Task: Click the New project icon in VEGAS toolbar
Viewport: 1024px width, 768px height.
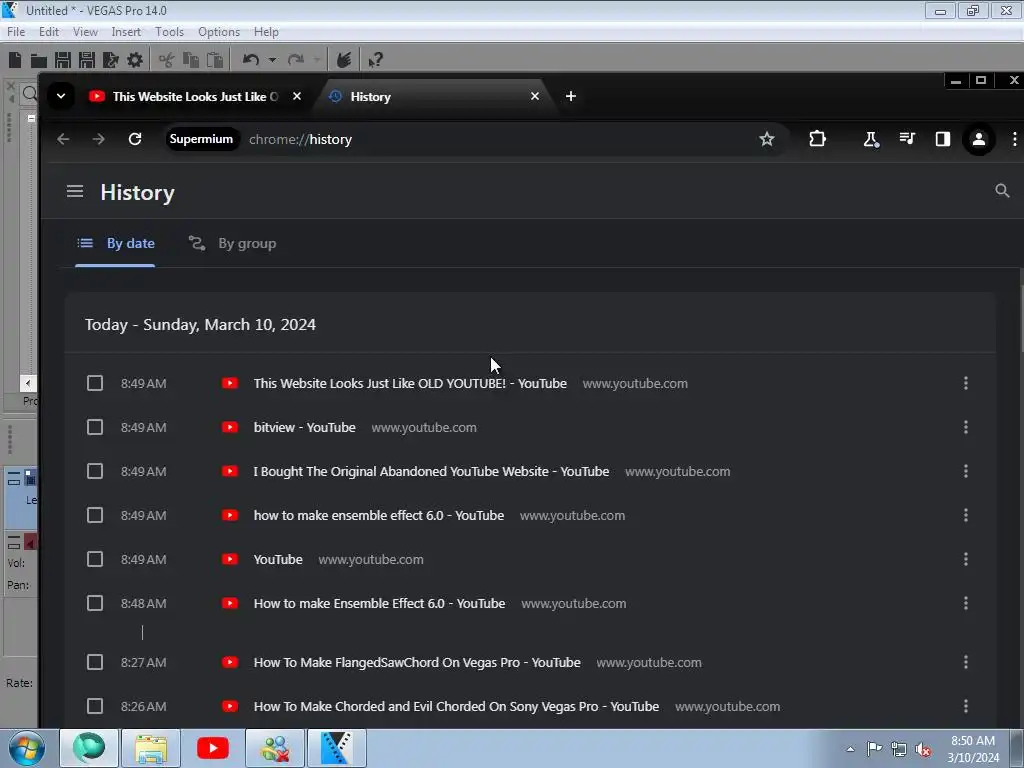Action: 15,60
